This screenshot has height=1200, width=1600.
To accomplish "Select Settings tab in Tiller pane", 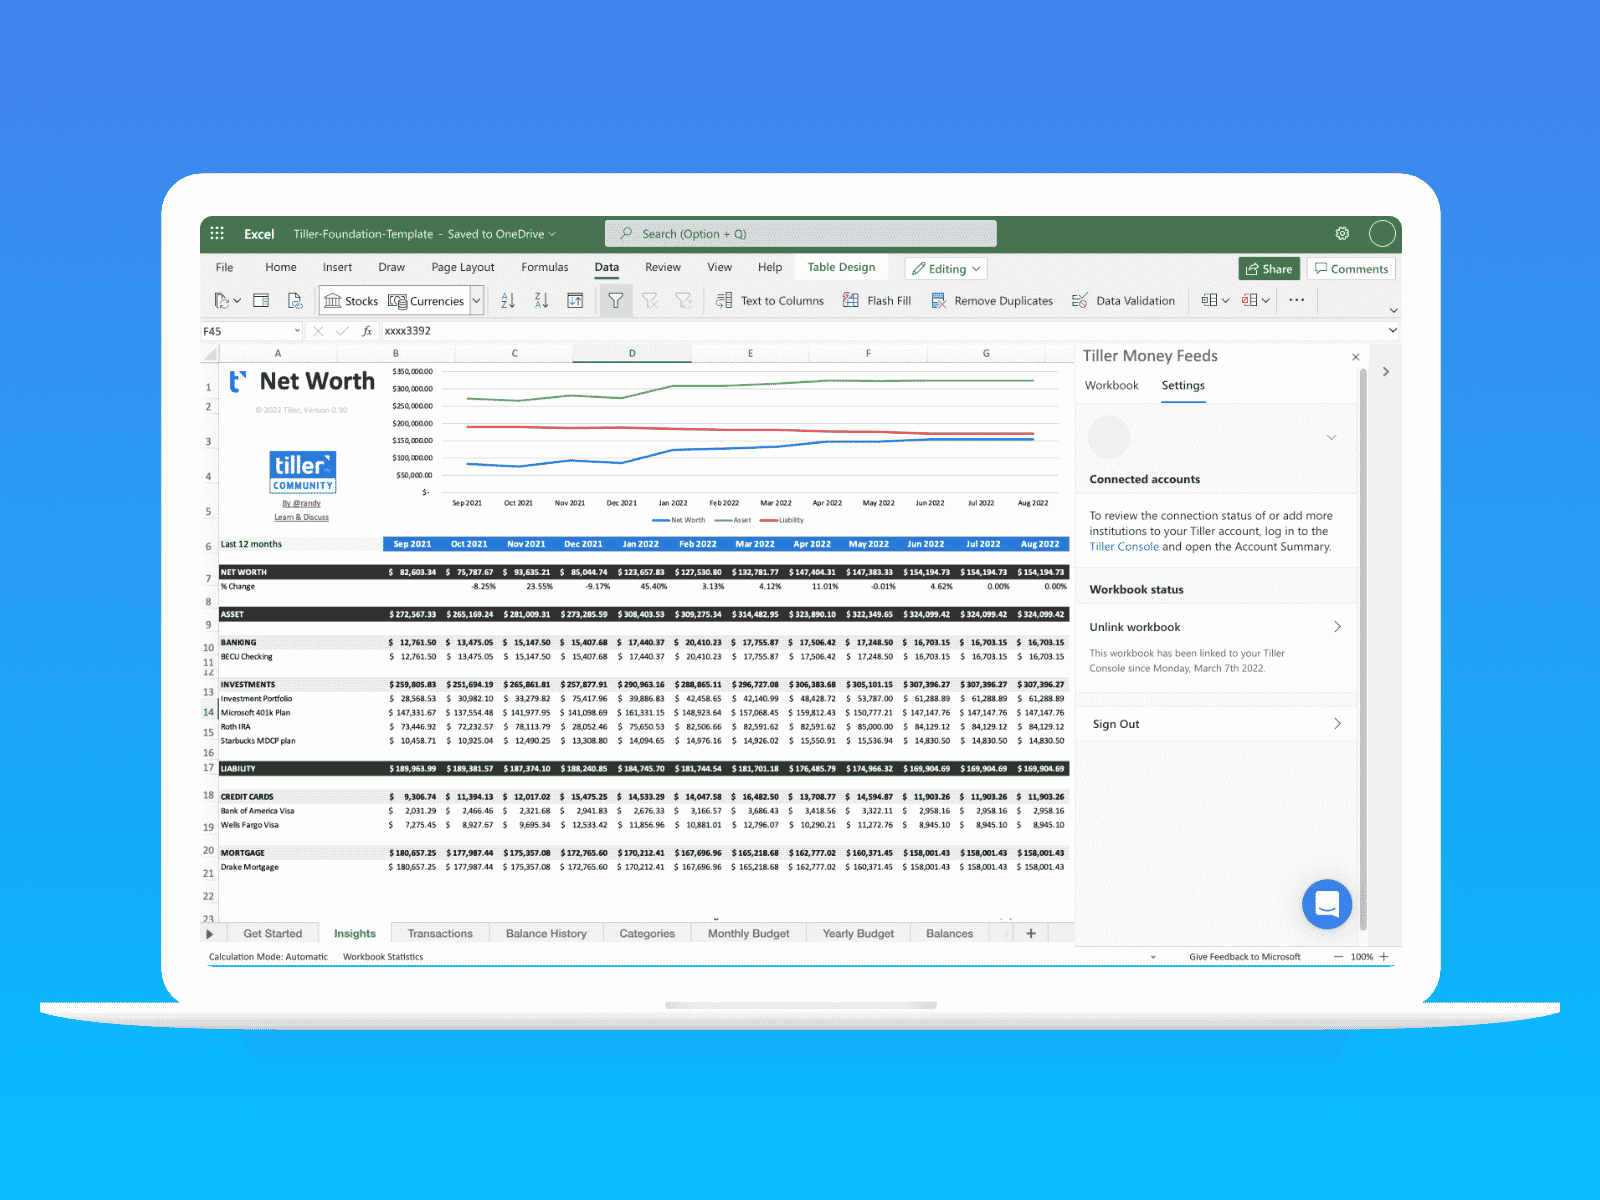I will point(1183,385).
